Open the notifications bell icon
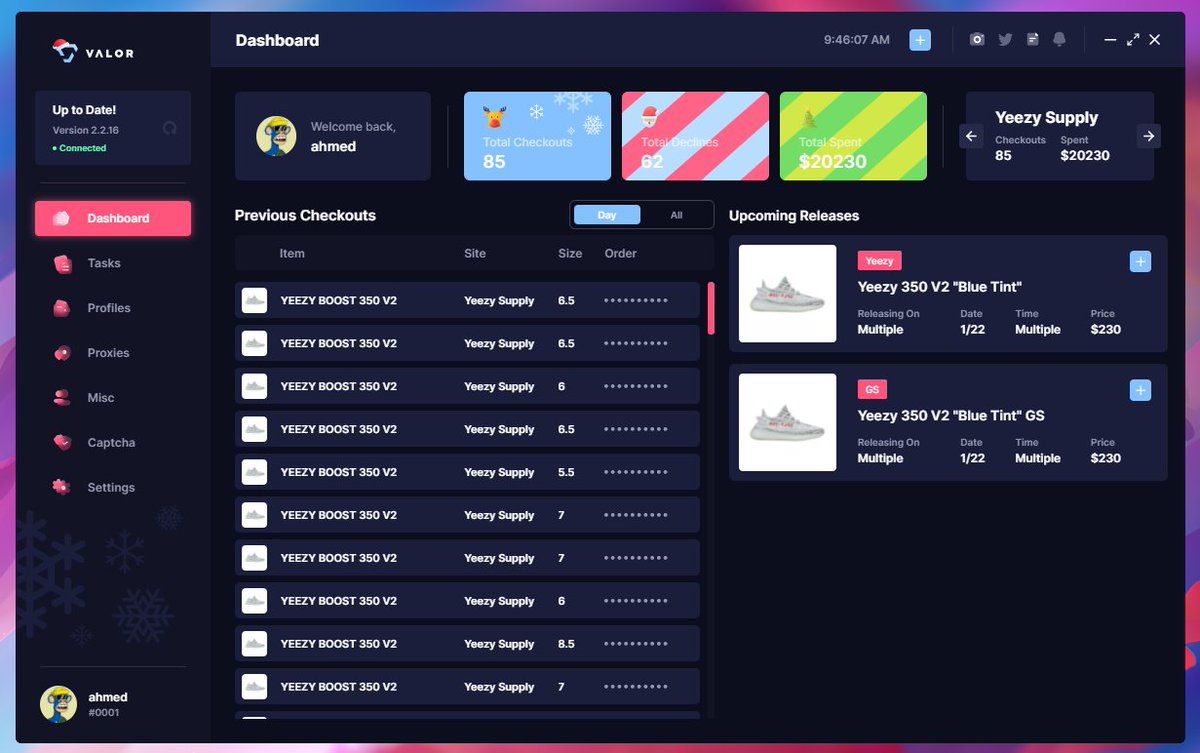Image resolution: width=1200 pixels, height=753 pixels. click(1059, 40)
